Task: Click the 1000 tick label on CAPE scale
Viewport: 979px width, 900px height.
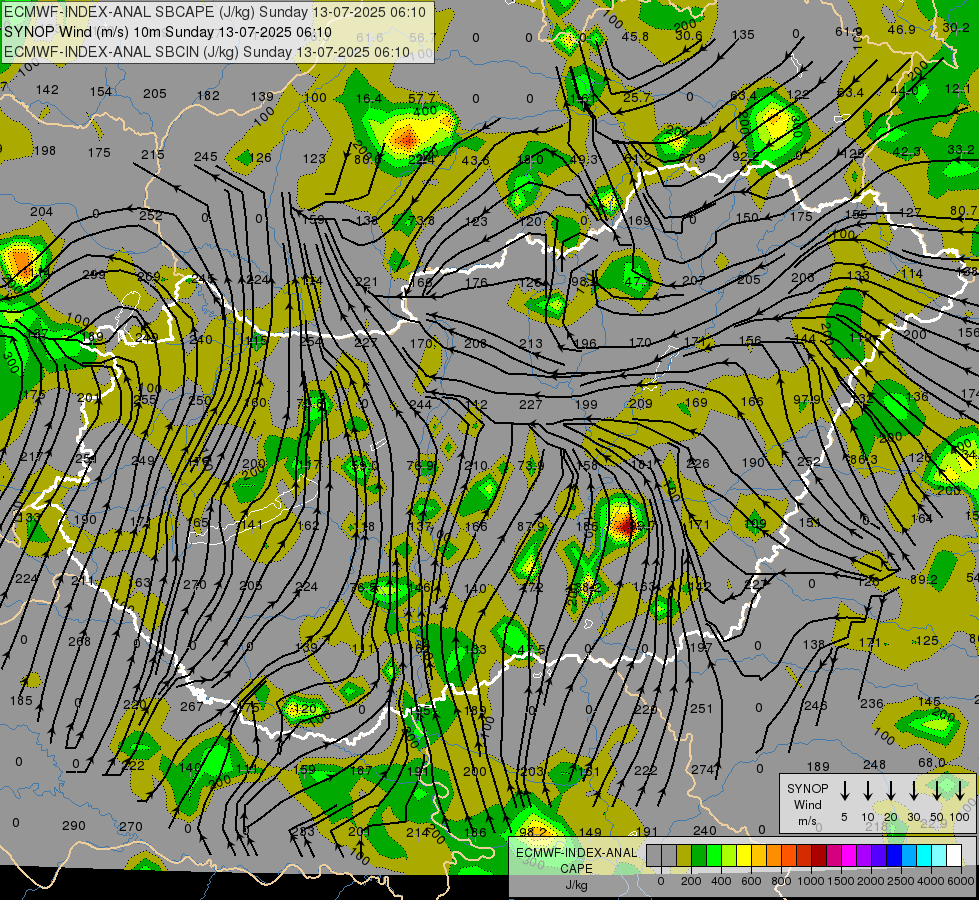Action: (811, 881)
